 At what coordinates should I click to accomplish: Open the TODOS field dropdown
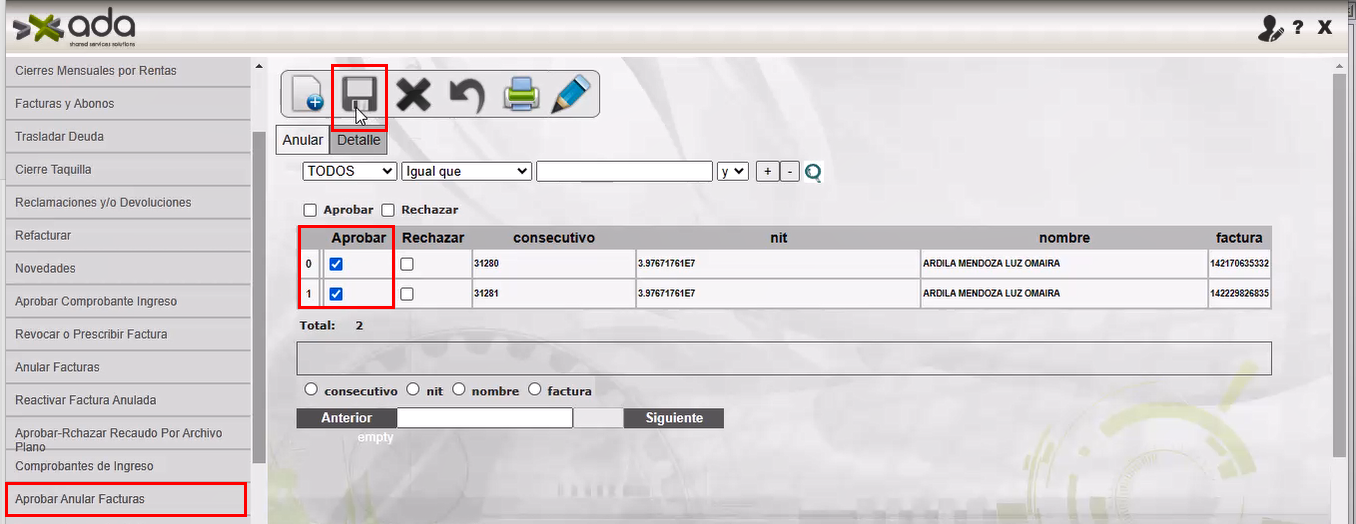click(x=350, y=171)
